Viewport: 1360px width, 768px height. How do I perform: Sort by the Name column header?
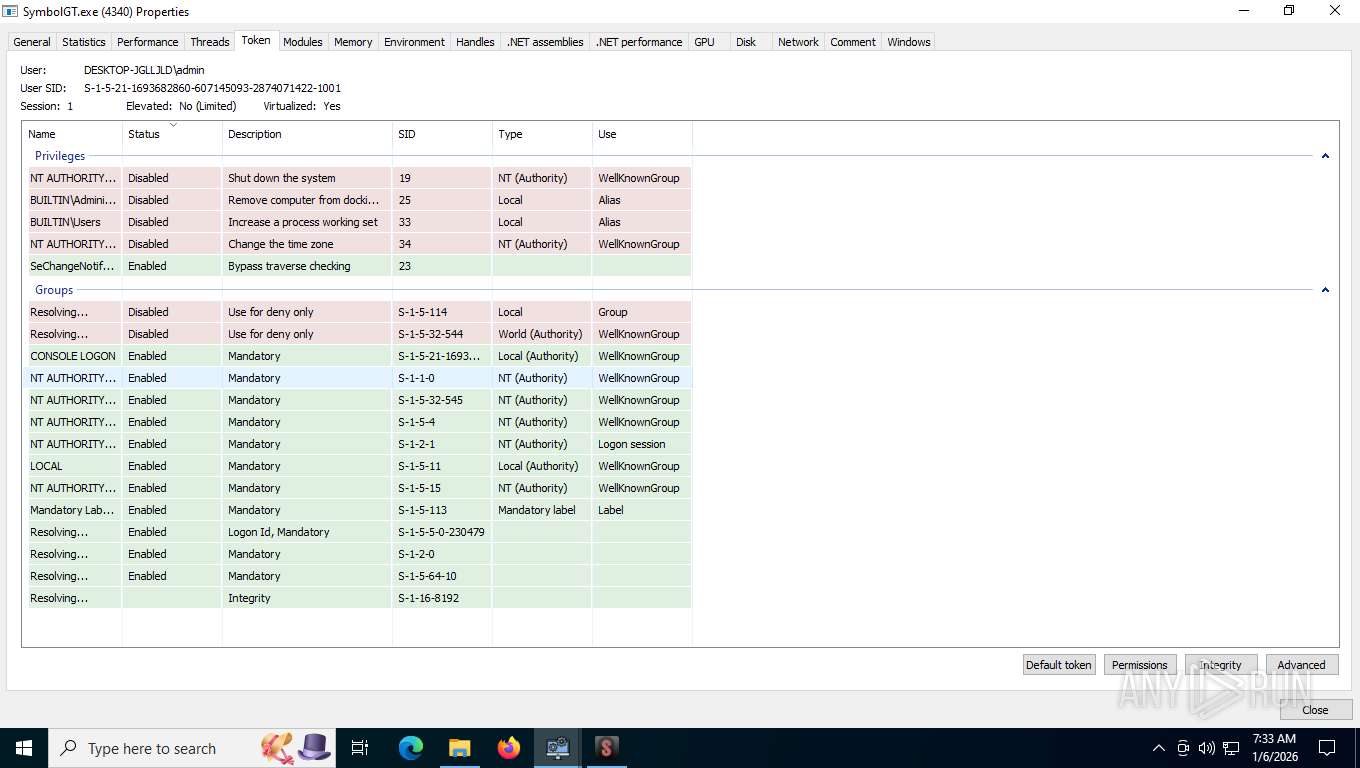point(72,134)
